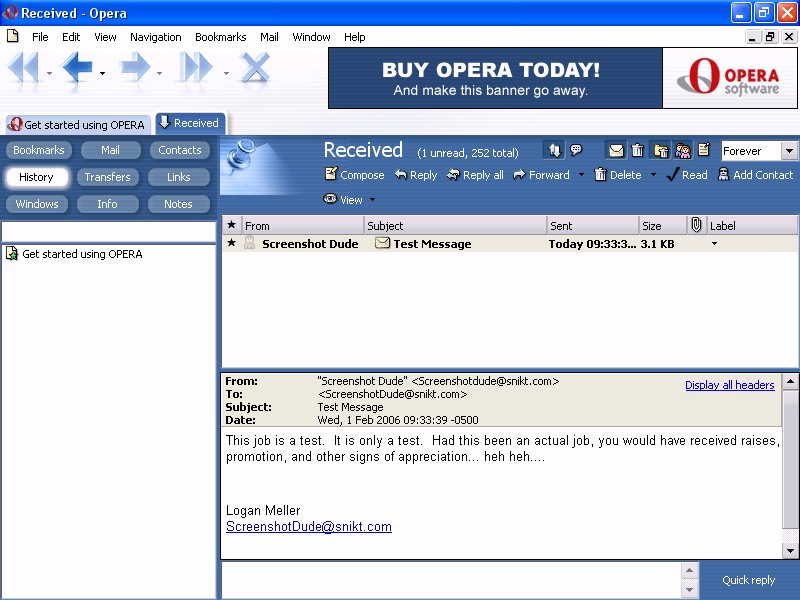Image resolution: width=800 pixels, height=600 pixels.
Task: Open ScreenshotDude@snikt.com email link
Action: pos(309,527)
